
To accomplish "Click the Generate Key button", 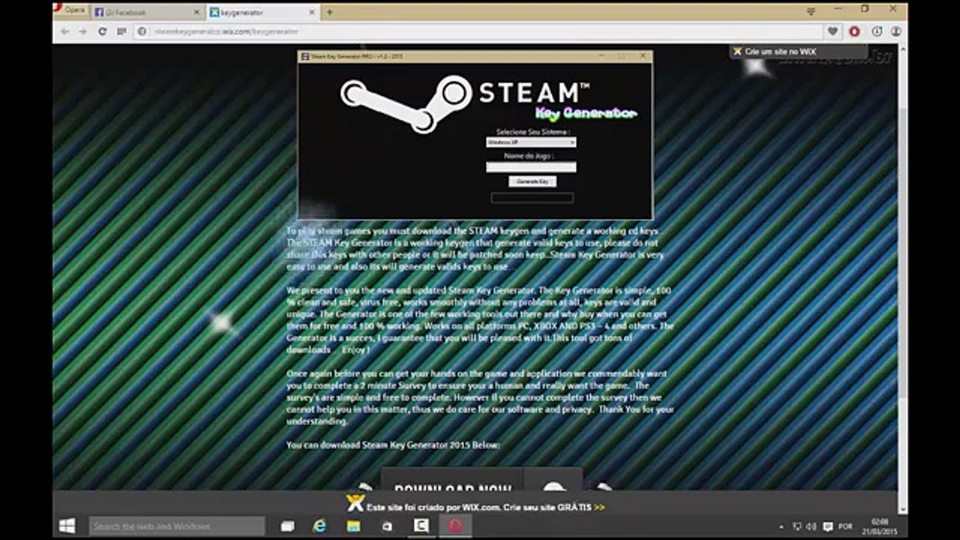I will pyautogui.click(x=532, y=181).
